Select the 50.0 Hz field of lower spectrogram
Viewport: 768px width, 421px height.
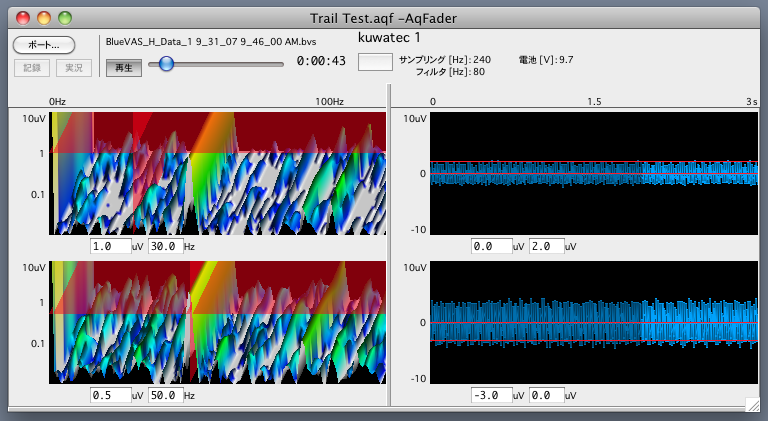click(x=166, y=395)
